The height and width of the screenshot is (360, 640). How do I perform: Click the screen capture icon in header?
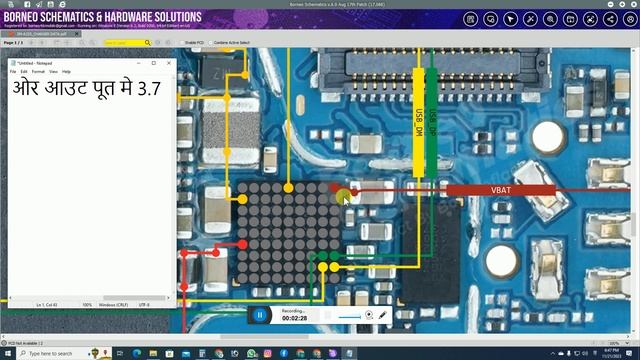coord(591,19)
